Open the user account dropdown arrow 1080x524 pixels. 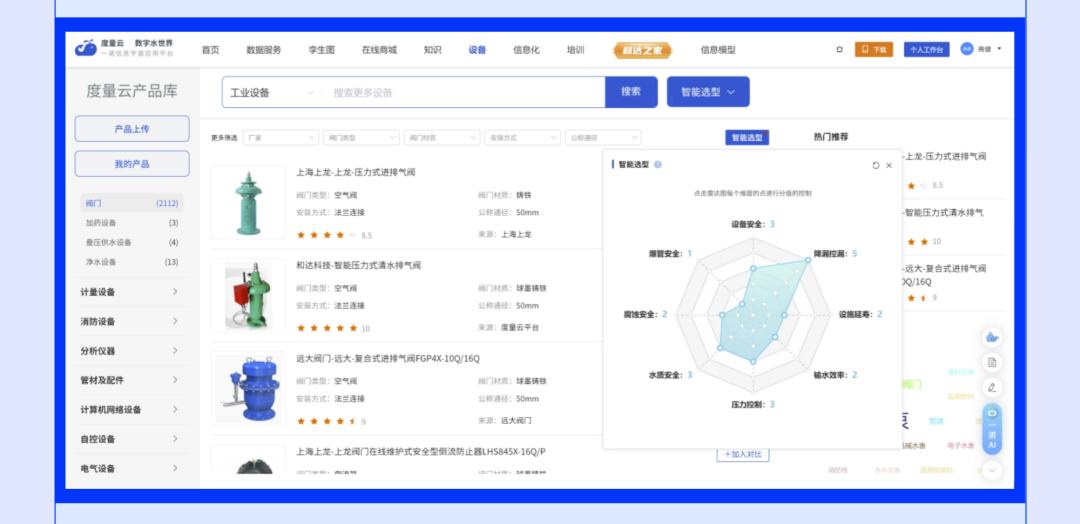pyautogui.click(x=999, y=49)
